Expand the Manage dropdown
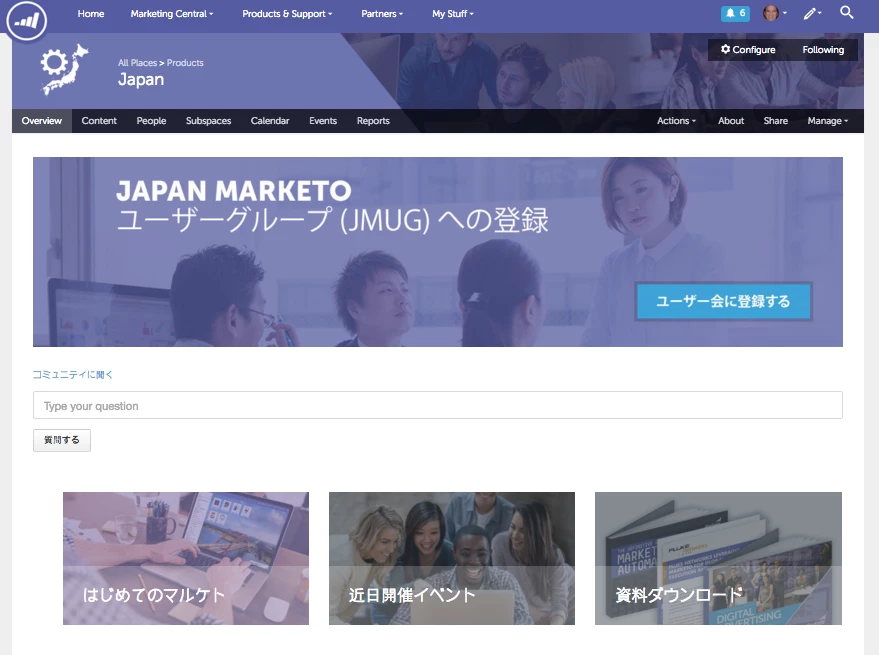This screenshot has width=879, height=655. (x=827, y=121)
